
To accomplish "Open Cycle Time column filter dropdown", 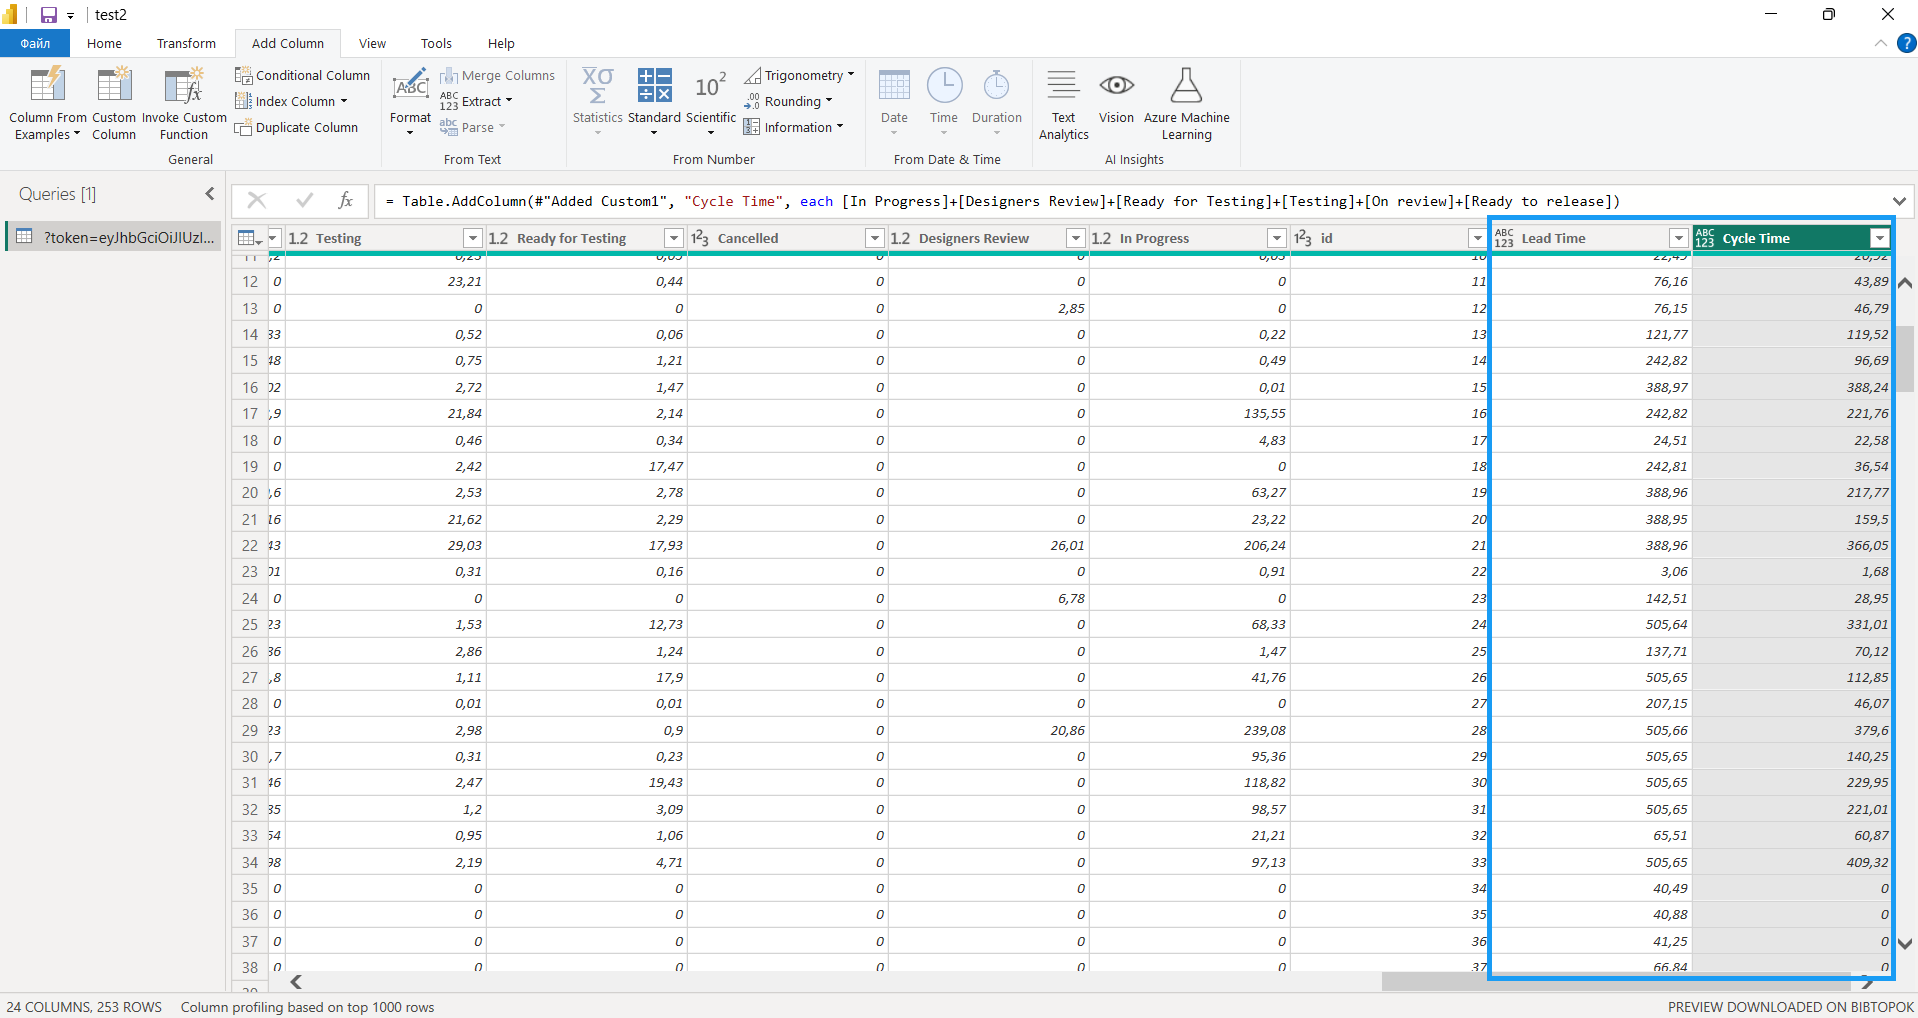I will coord(1879,238).
